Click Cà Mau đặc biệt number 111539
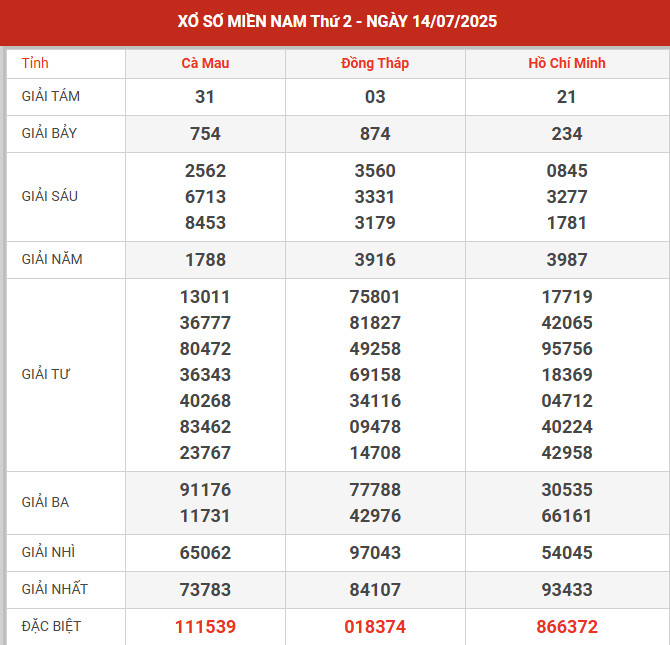The height and width of the screenshot is (645, 670). pyautogui.click(x=205, y=627)
